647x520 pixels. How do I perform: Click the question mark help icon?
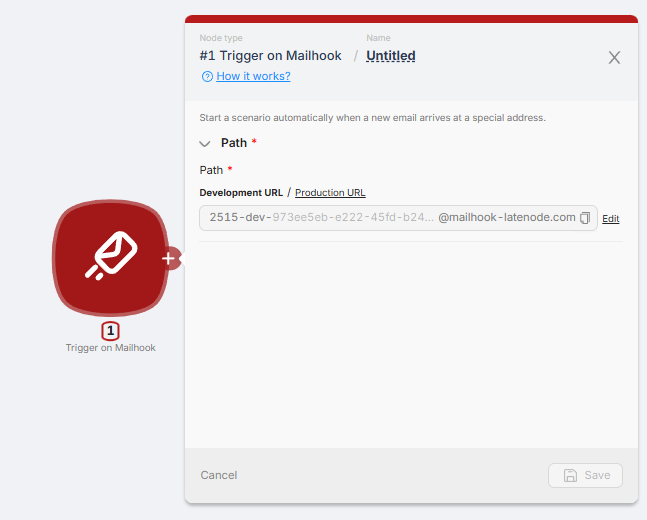pyautogui.click(x=207, y=76)
